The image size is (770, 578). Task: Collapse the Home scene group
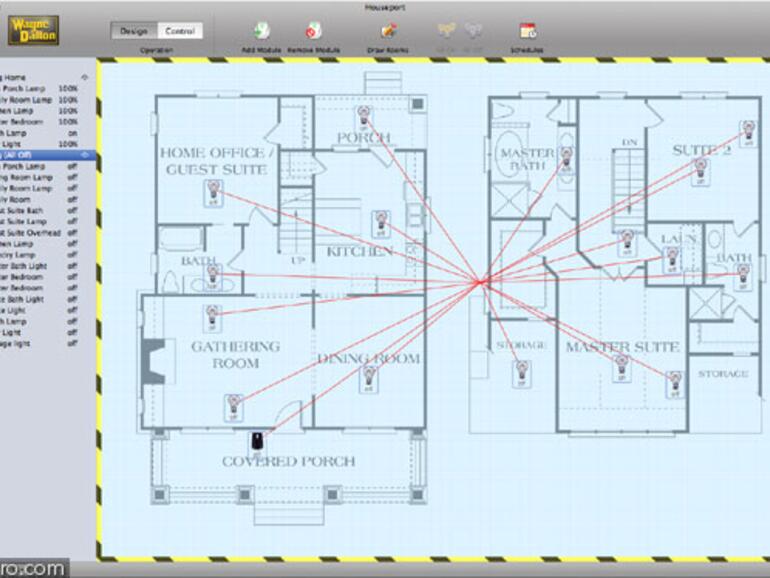coord(84,77)
